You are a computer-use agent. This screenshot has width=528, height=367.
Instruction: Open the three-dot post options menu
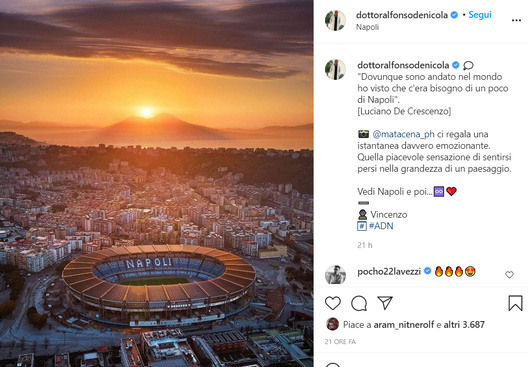point(516,21)
